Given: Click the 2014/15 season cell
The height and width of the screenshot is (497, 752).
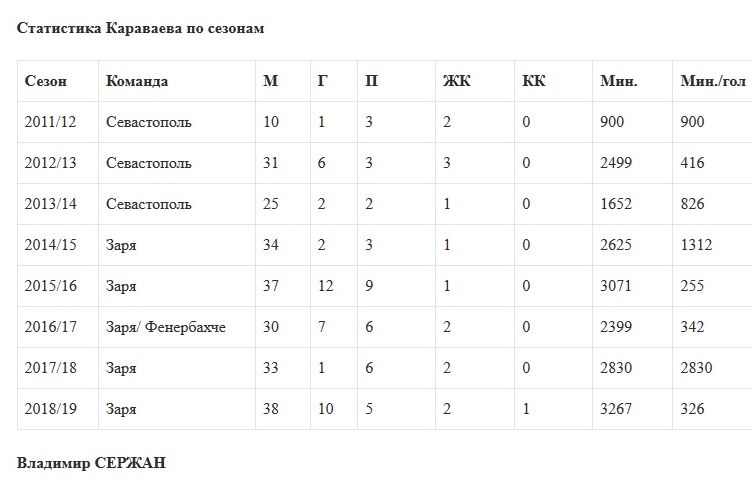Looking at the screenshot, I should 50,245.
